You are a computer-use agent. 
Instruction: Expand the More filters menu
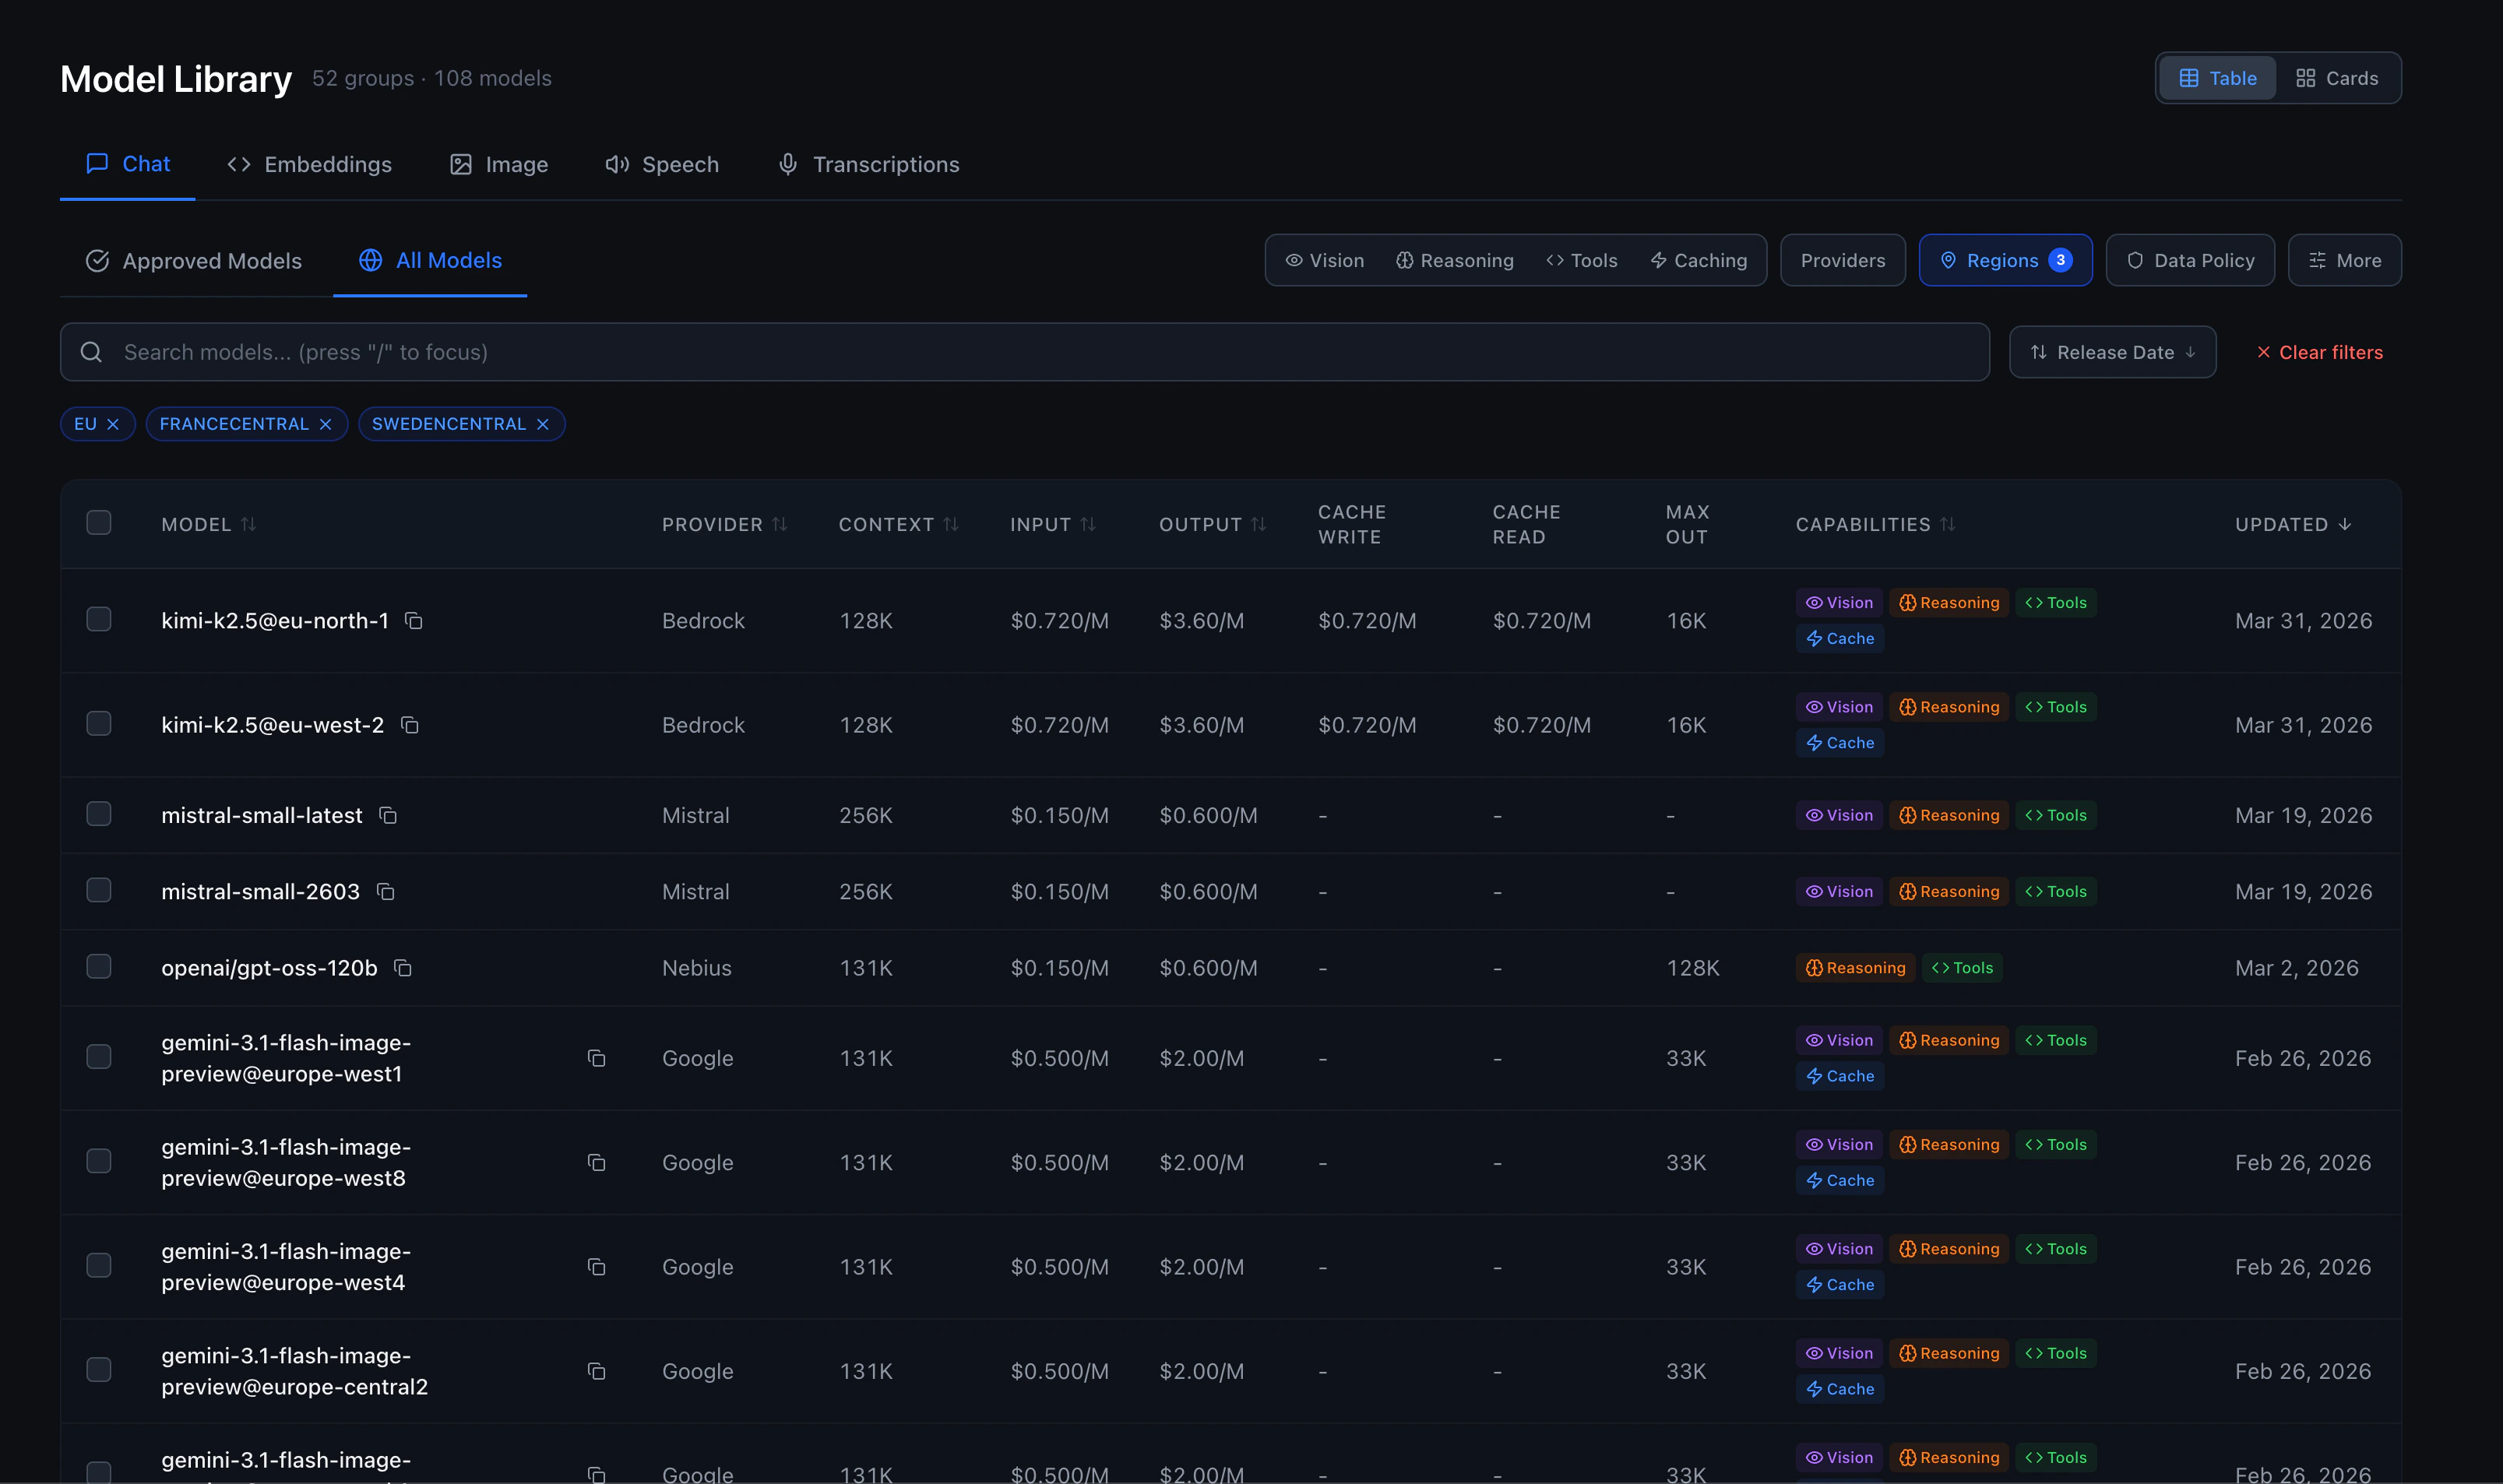(x=2344, y=260)
